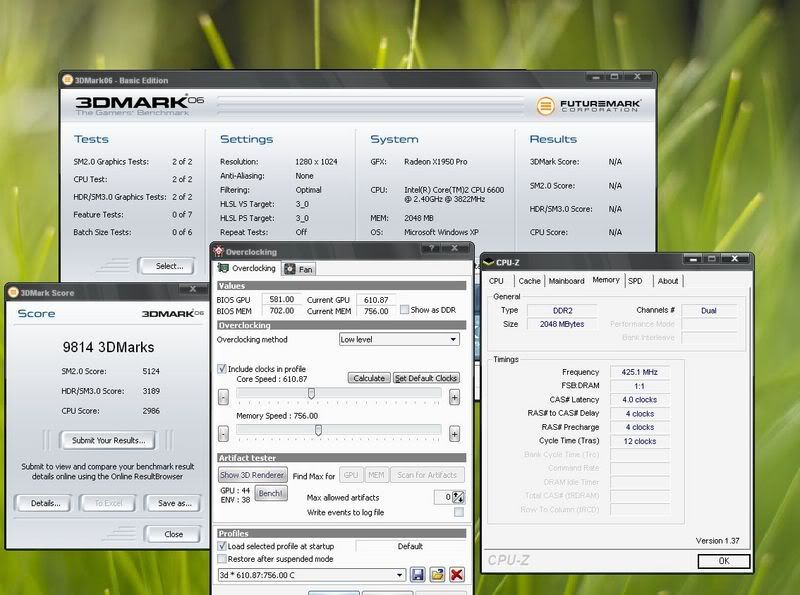Click the Futuremark Corporation logo
The width and height of the screenshot is (800, 595).
[588, 106]
